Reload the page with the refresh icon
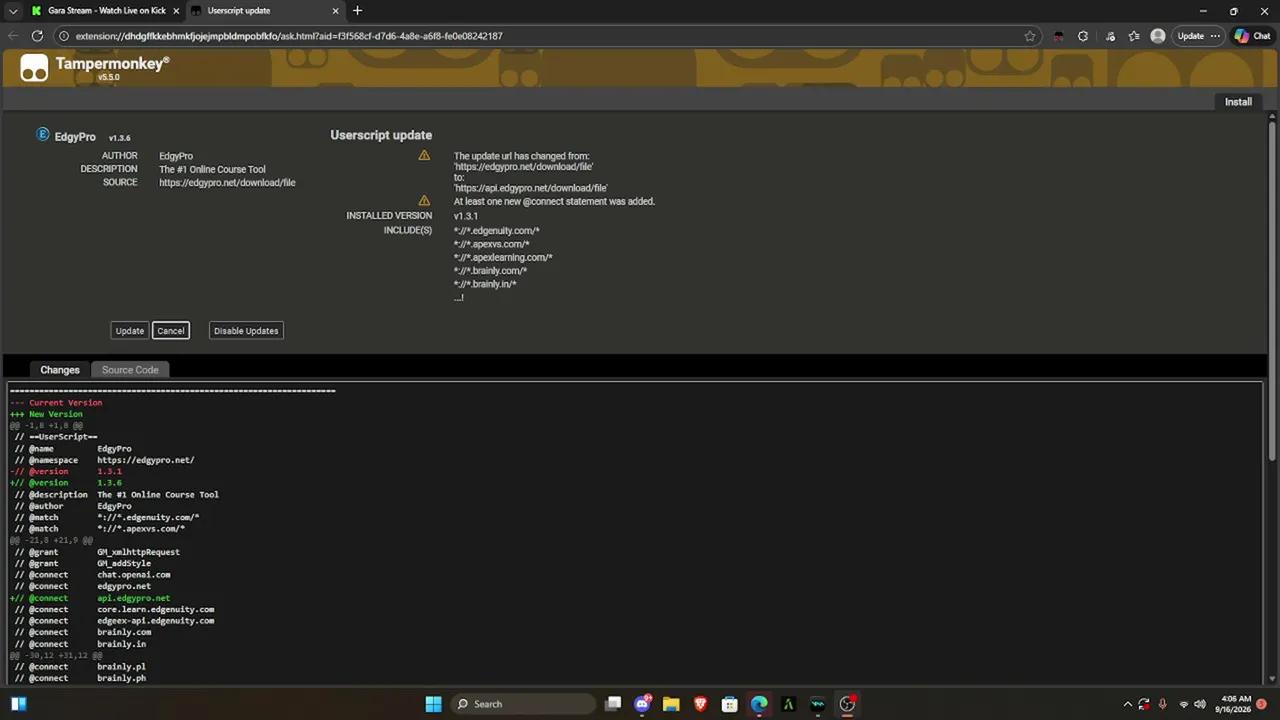Viewport: 1280px width, 720px height. 37,36
